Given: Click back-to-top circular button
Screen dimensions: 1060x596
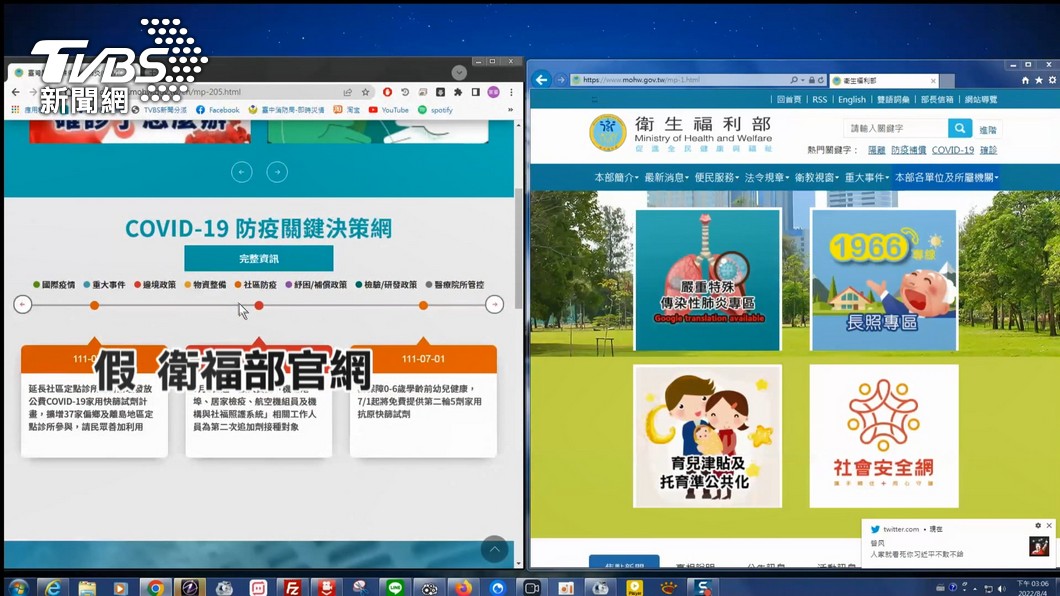Looking at the screenshot, I should click(495, 549).
